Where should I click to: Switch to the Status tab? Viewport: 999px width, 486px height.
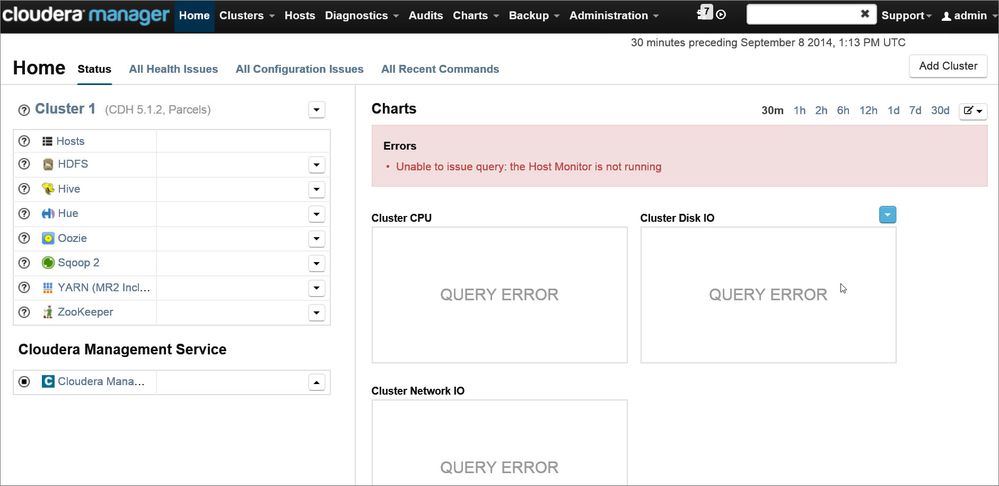click(94, 69)
